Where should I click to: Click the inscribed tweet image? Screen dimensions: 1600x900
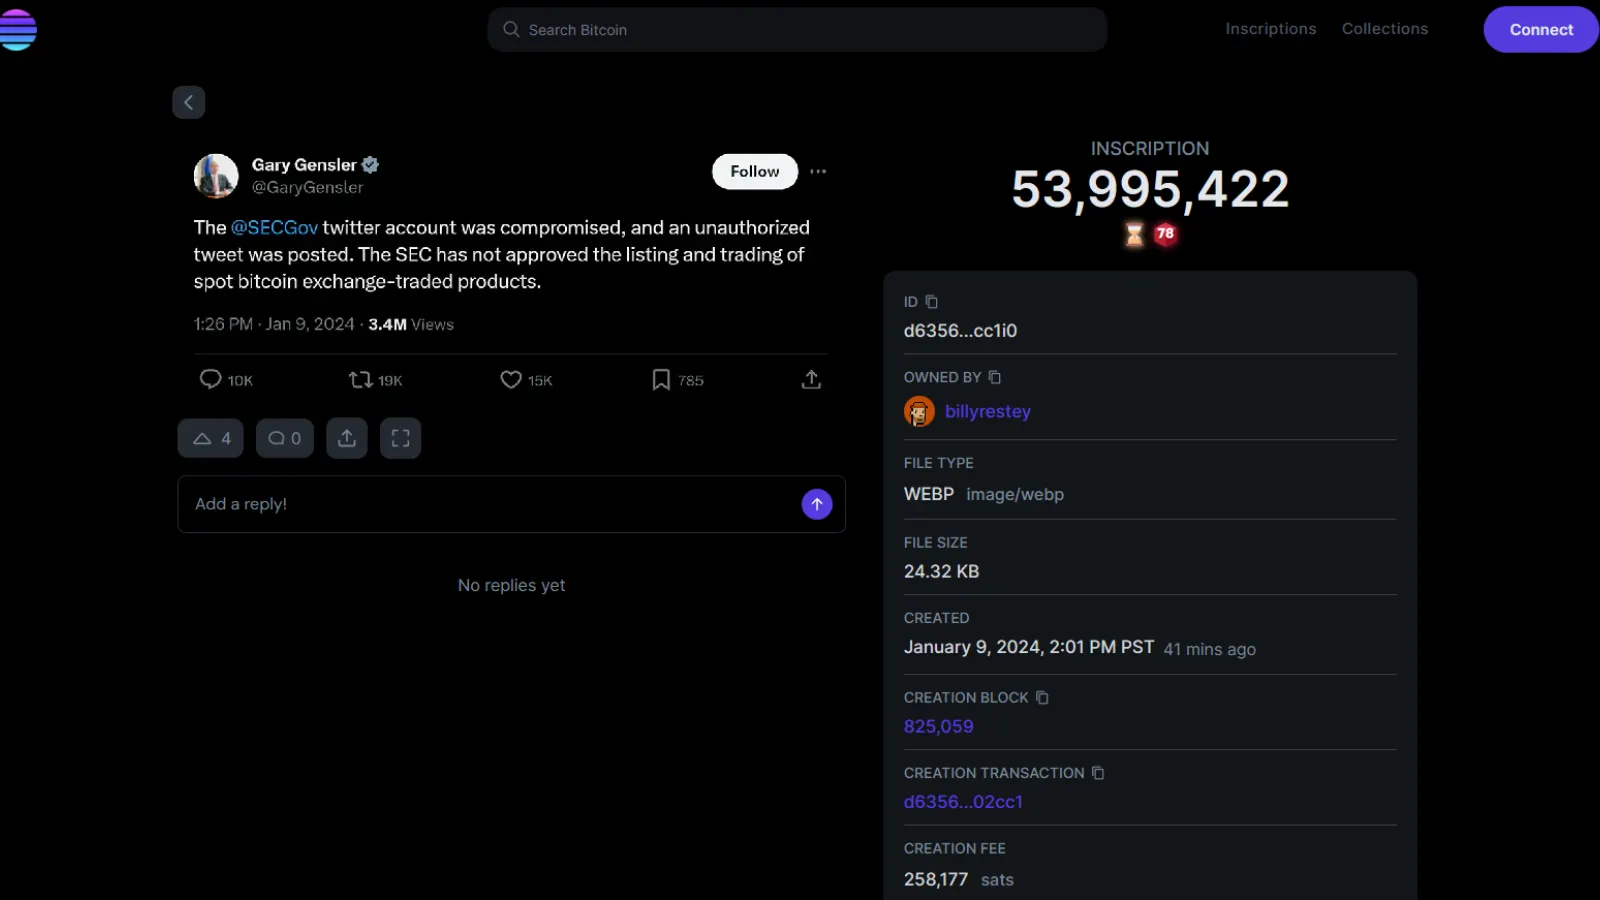510,270
